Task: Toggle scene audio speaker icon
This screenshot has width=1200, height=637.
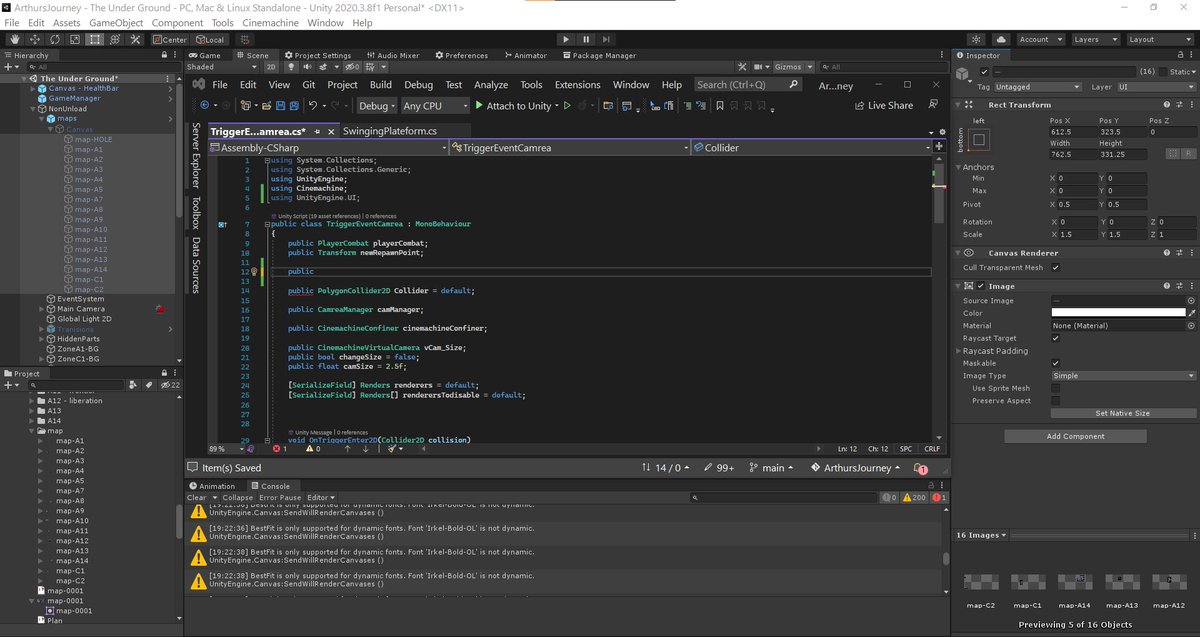Action: pyautogui.click(x=309, y=67)
